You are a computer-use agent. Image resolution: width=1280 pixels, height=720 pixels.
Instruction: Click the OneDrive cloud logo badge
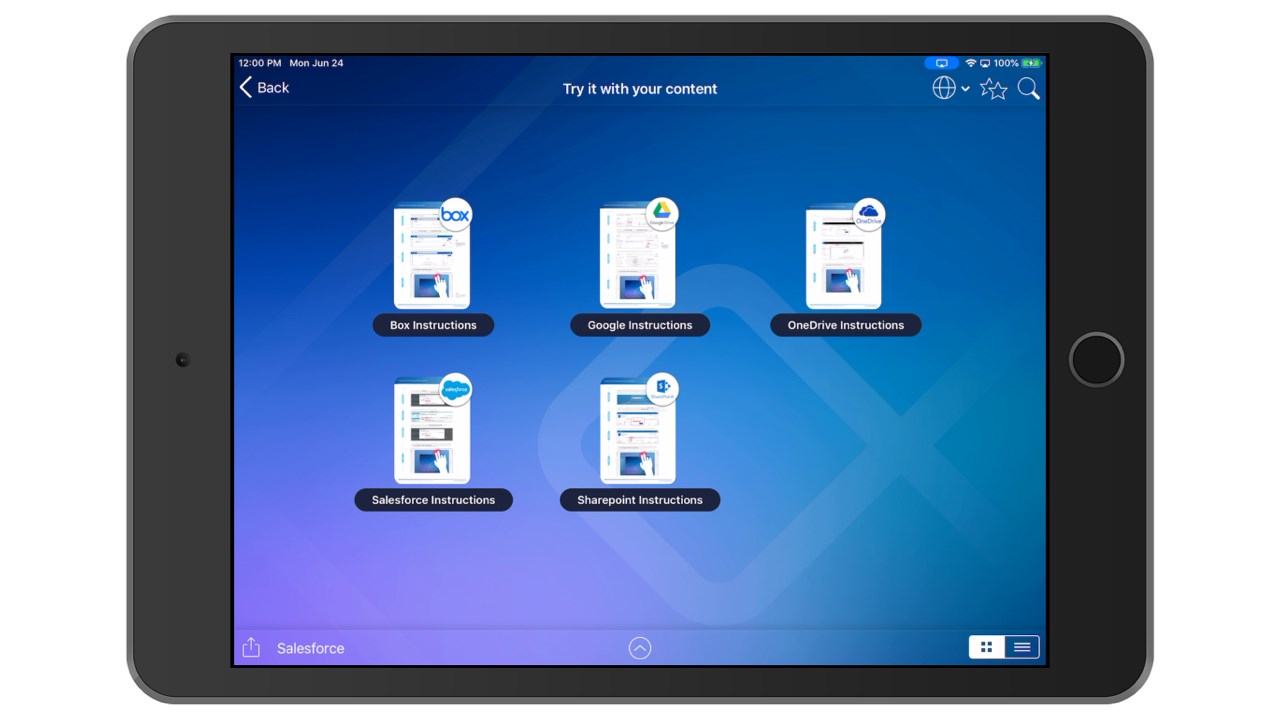coord(868,214)
